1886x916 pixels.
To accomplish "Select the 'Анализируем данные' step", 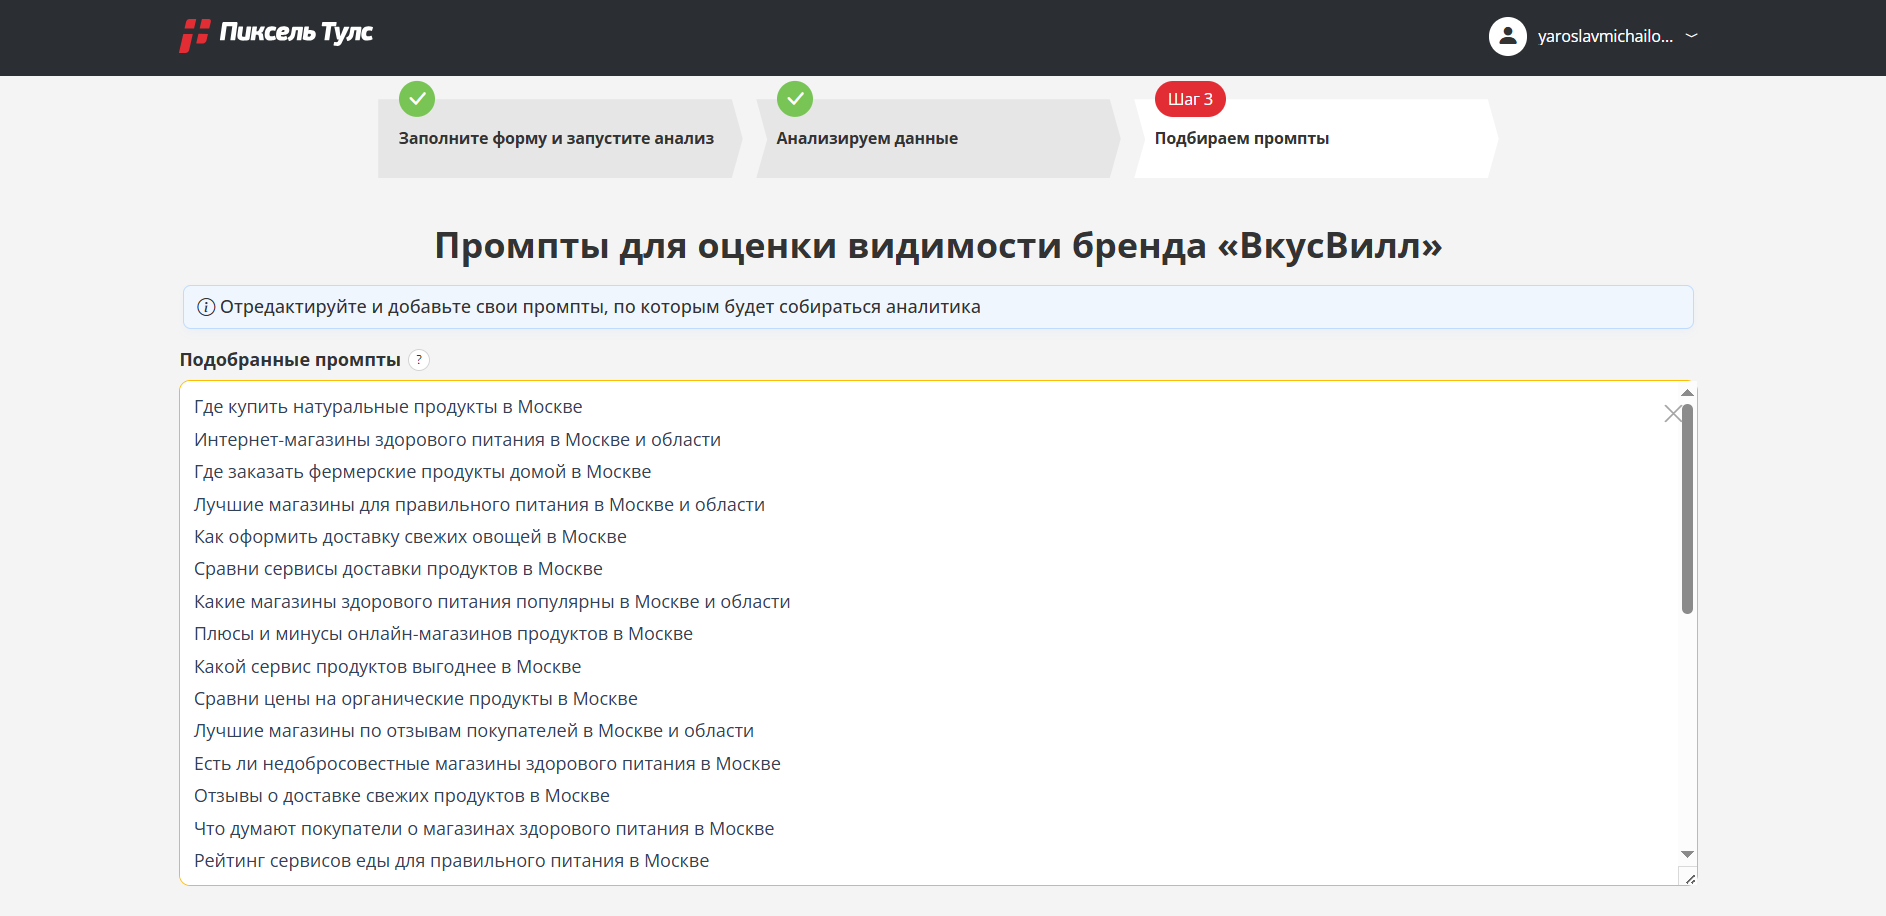I will tap(867, 139).
